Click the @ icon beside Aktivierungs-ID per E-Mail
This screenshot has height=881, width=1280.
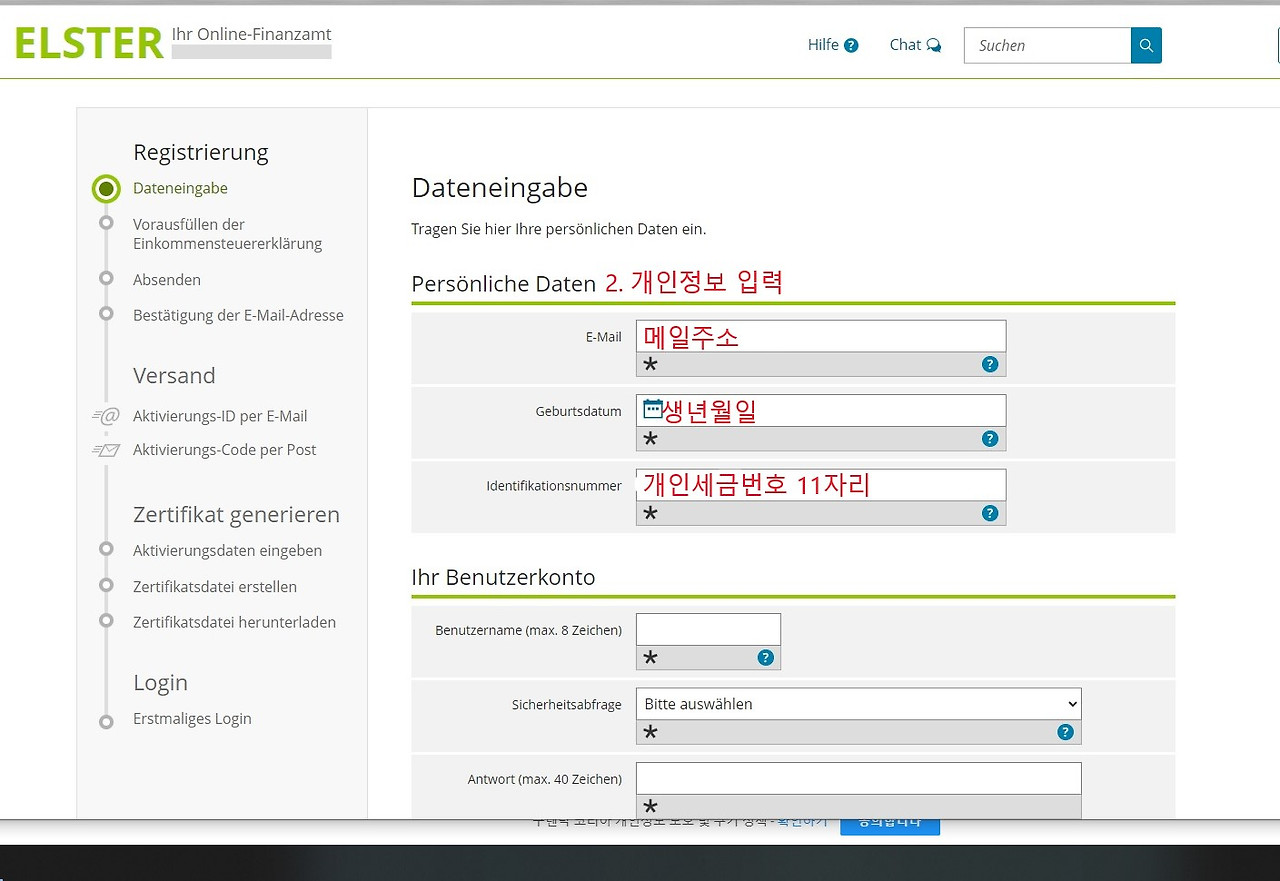tap(106, 416)
